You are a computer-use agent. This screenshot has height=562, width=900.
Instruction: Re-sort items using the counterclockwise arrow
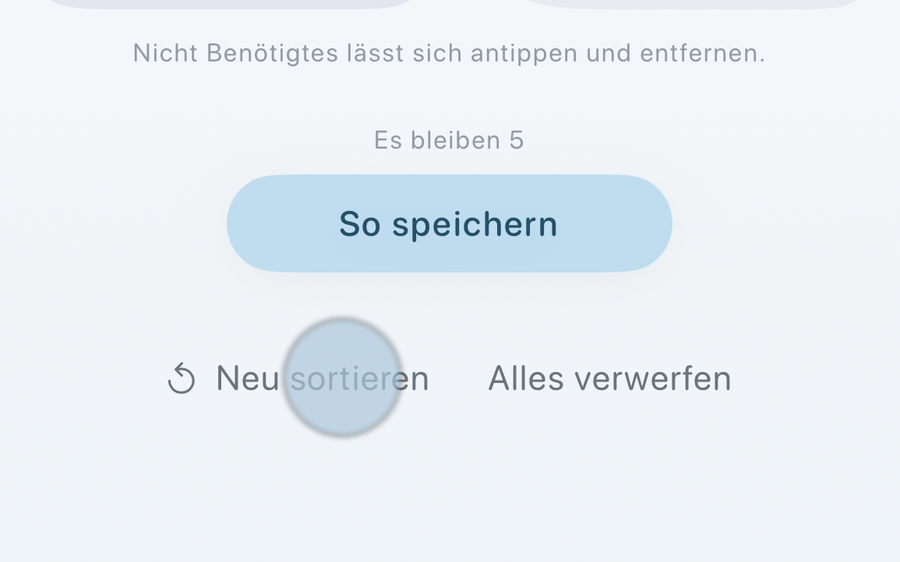coord(181,378)
